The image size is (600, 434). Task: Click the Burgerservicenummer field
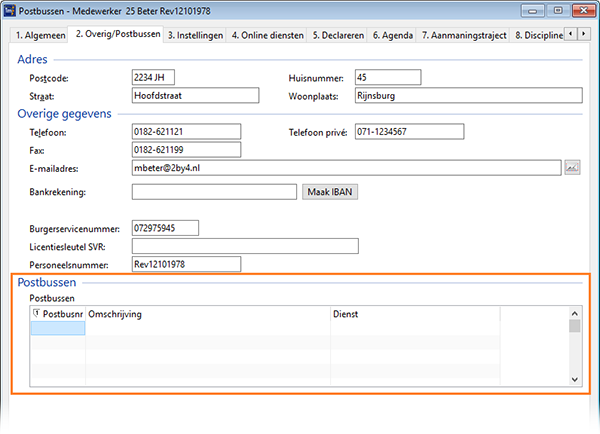pyautogui.click(x=165, y=228)
